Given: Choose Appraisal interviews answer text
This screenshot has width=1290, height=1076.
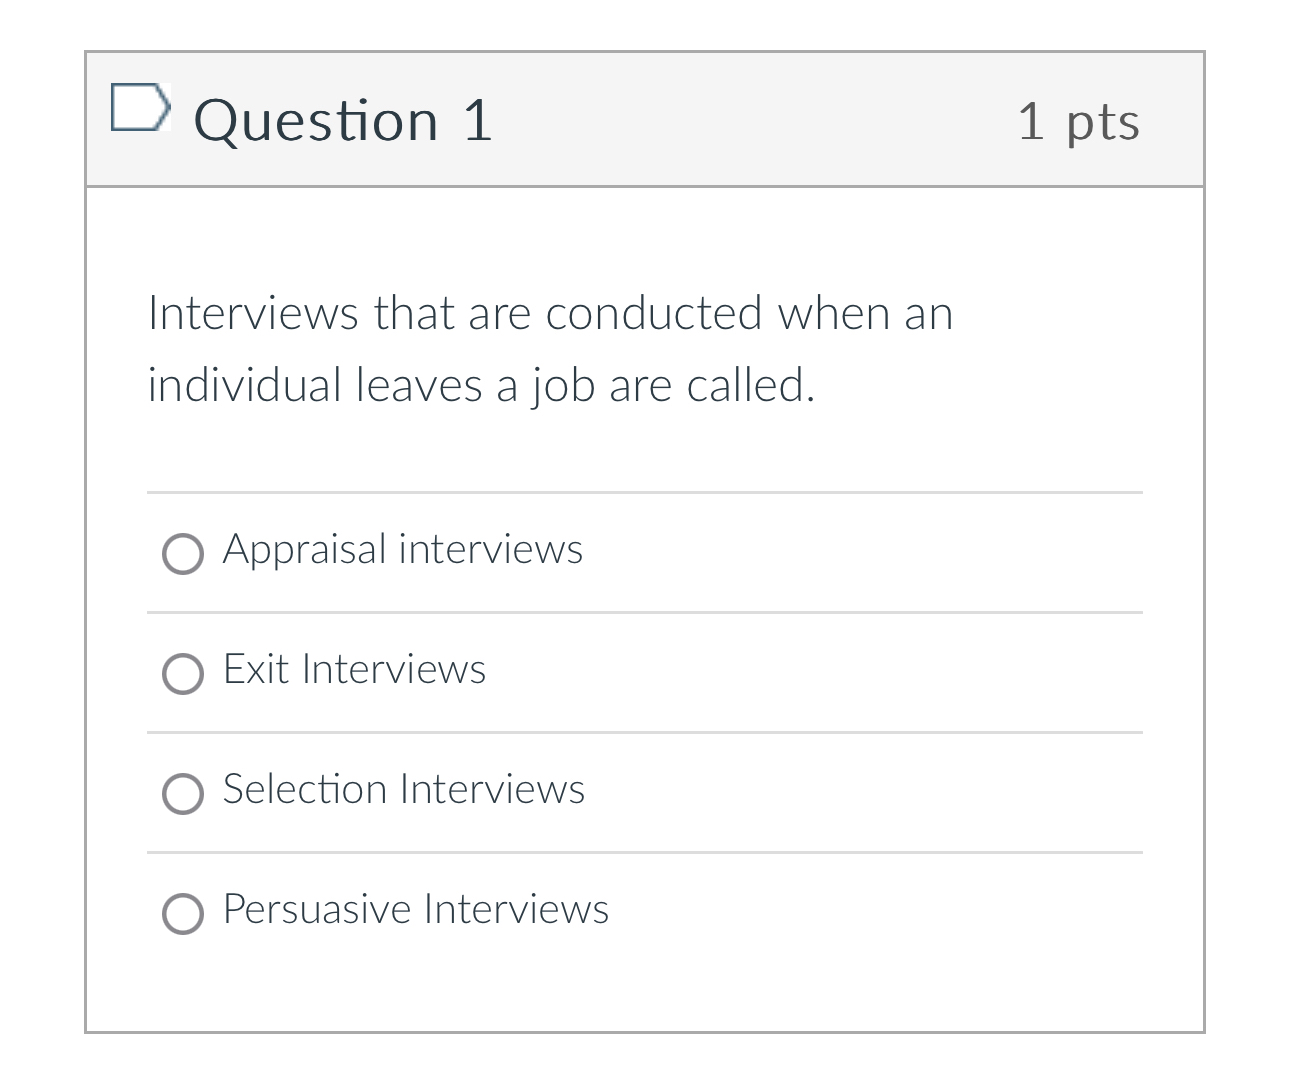Looking at the screenshot, I should click(x=402, y=549).
